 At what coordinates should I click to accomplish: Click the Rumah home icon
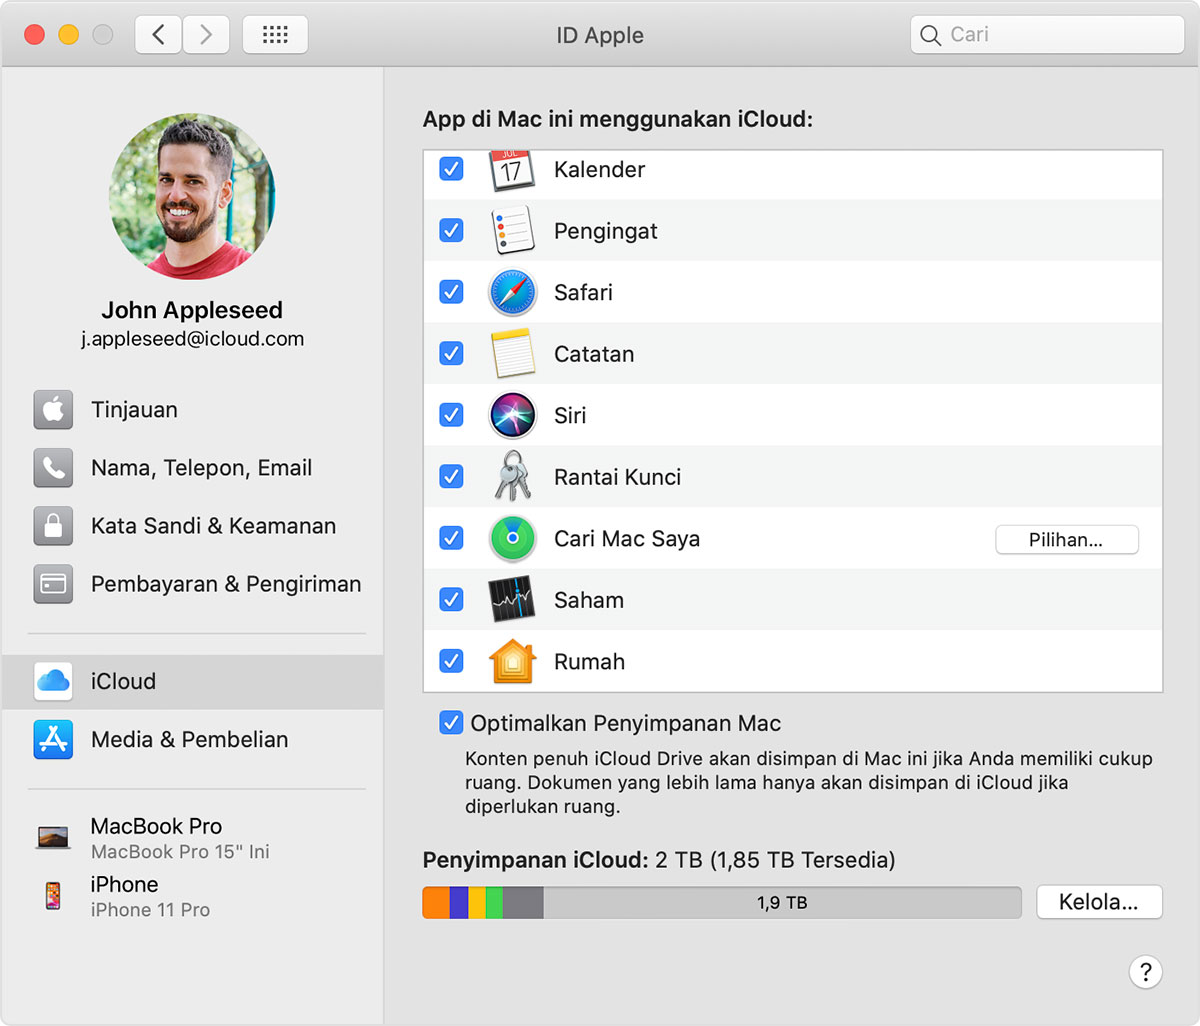[x=512, y=661]
